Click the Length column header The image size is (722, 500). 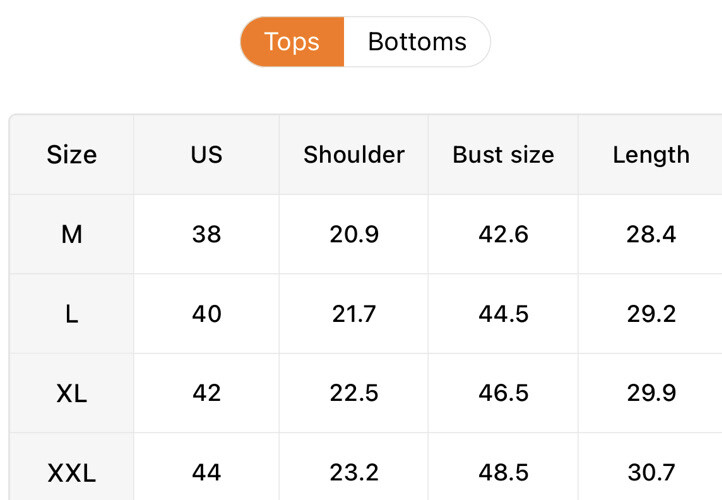pyautogui.click(x=651, y=155)
